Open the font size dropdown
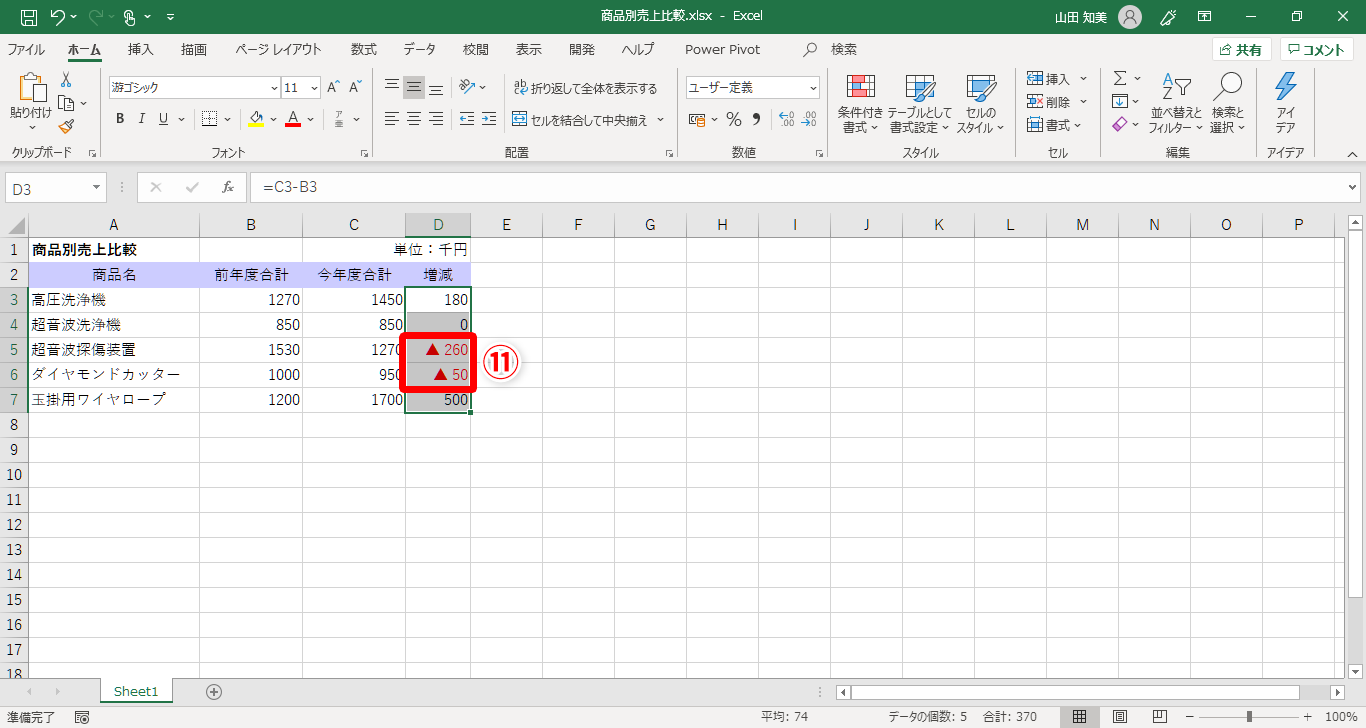The image size is (1366, 728). pos(314,88)
